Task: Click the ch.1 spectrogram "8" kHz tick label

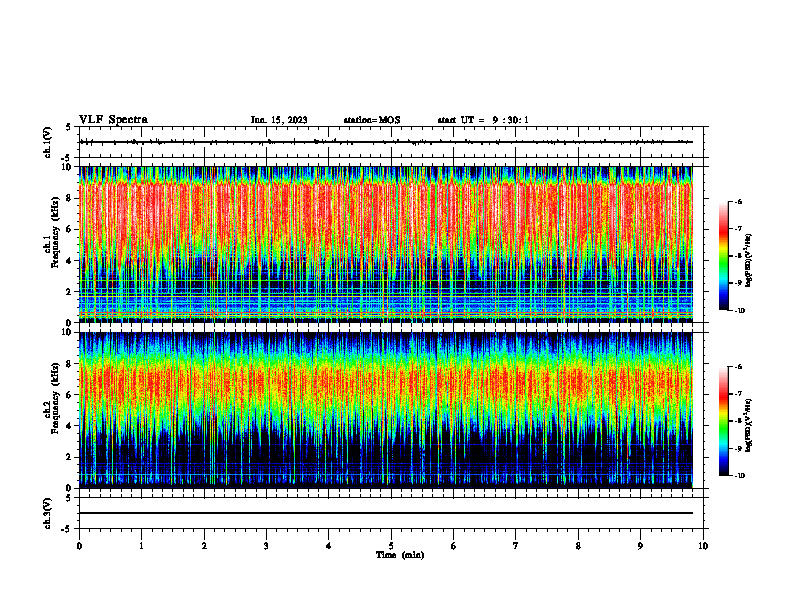Action: 70,198
